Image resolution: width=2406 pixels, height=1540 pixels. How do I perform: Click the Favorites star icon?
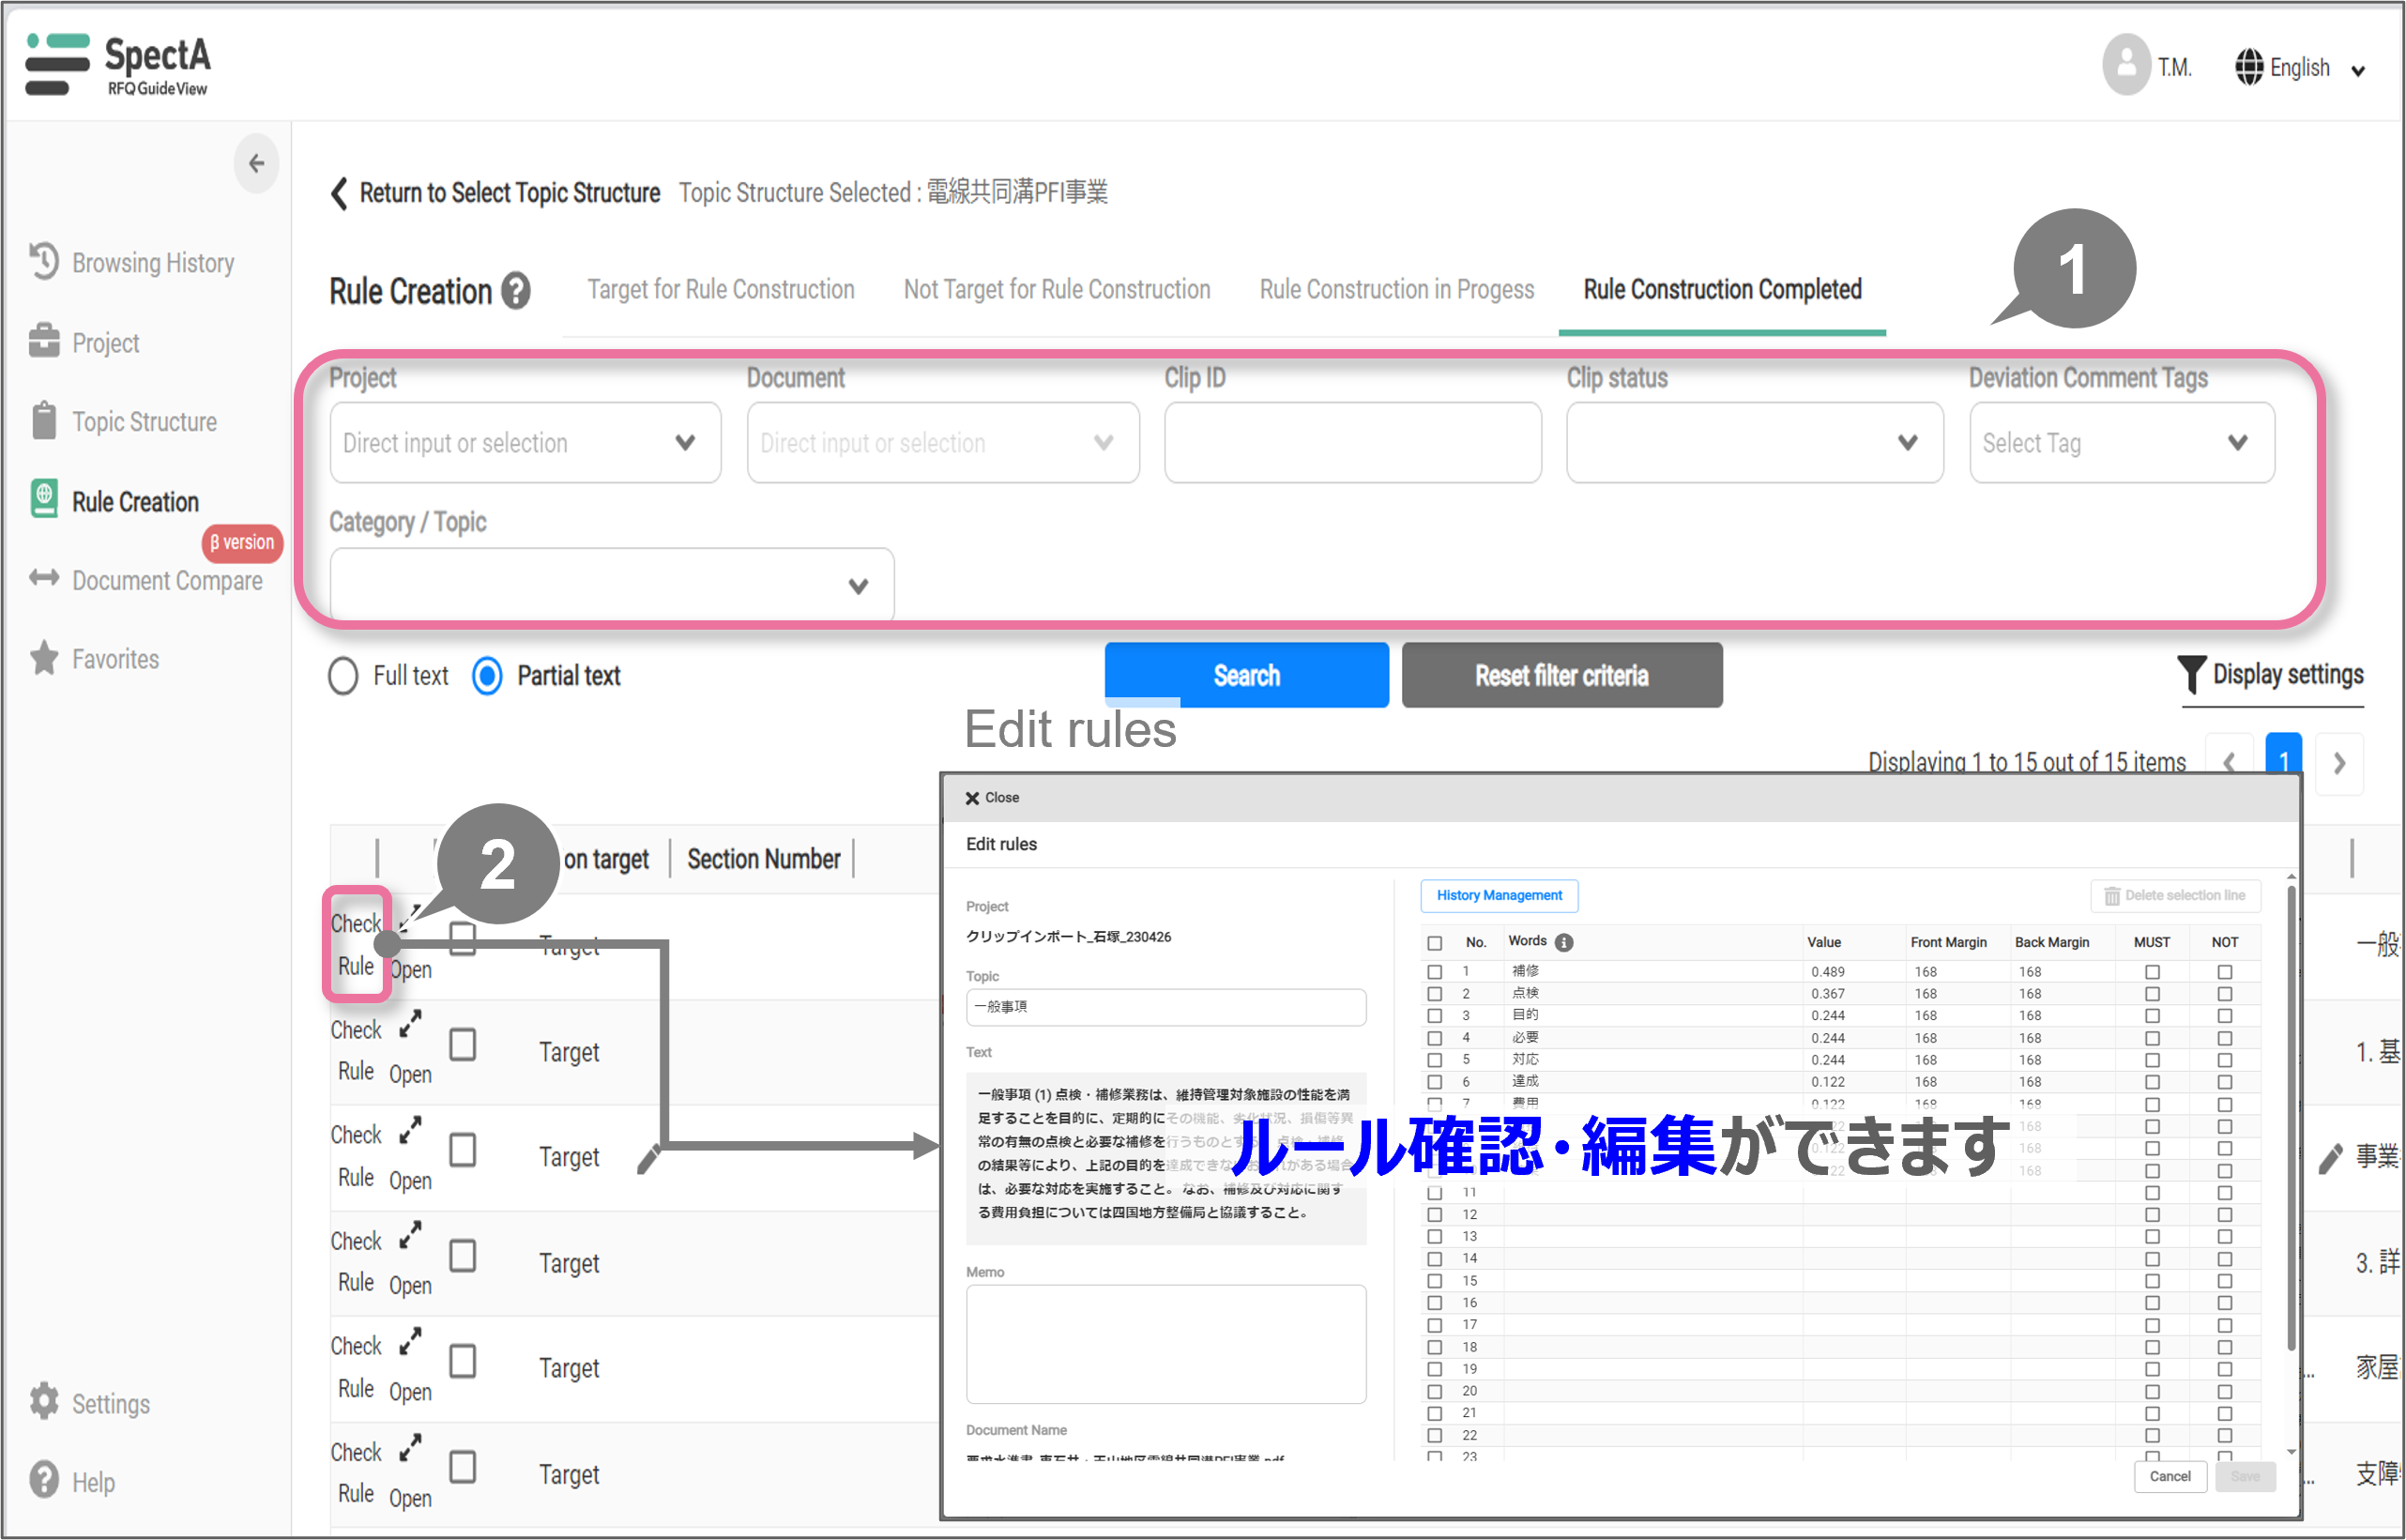(44, 658)
